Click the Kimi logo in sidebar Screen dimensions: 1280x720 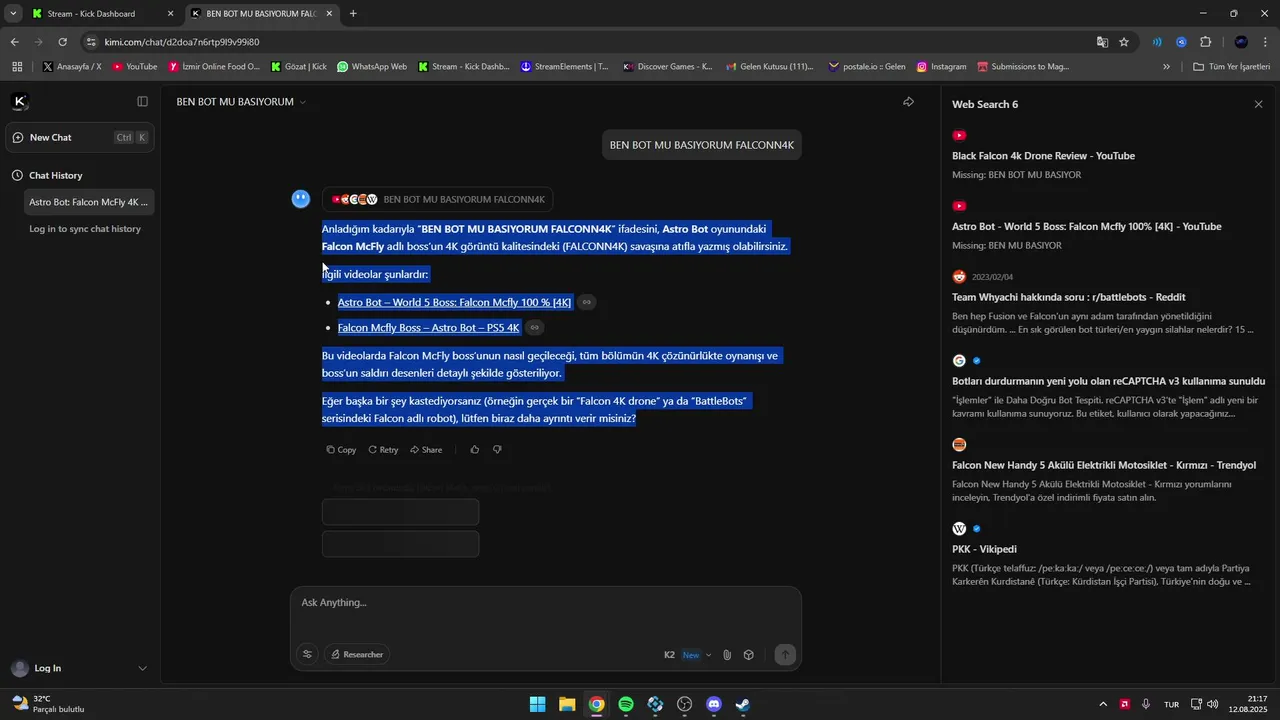point(20,101)
